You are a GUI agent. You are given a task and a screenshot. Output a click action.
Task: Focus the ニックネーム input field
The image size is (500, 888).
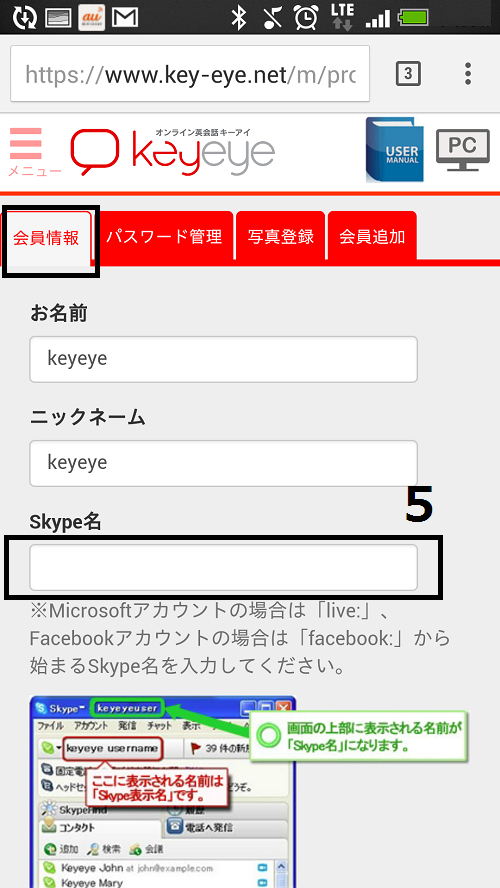224,463
